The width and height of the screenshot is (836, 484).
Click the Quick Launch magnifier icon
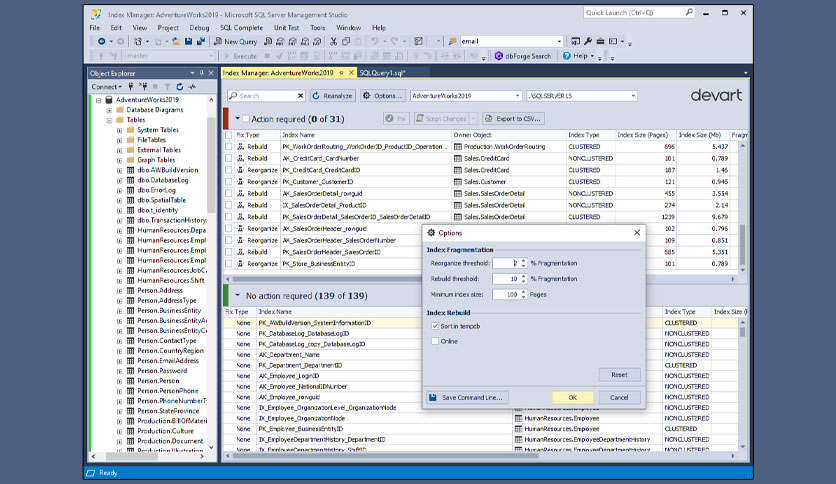coord(689,12)
